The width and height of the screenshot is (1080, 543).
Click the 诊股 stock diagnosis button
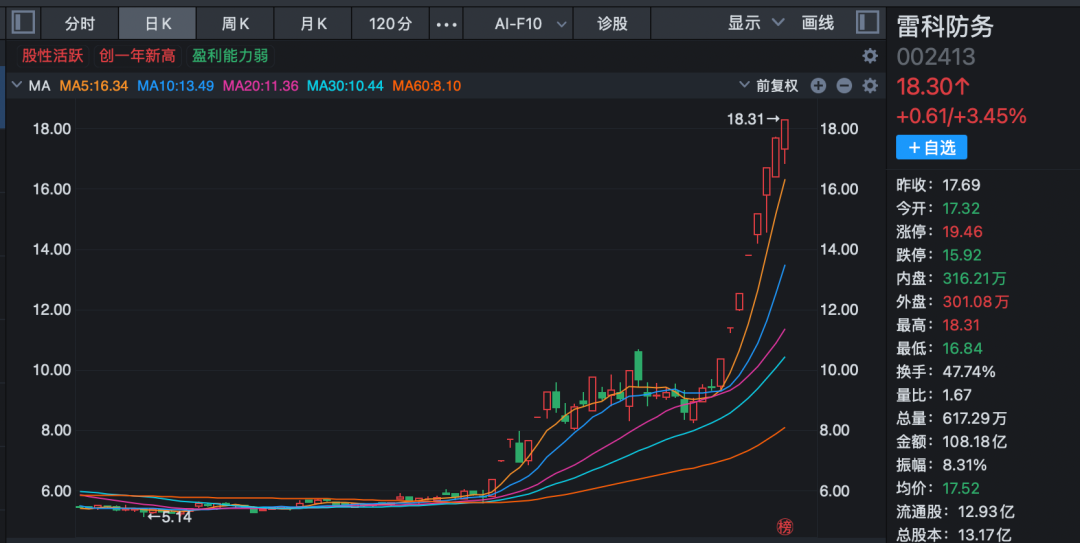tap(613, 23)
